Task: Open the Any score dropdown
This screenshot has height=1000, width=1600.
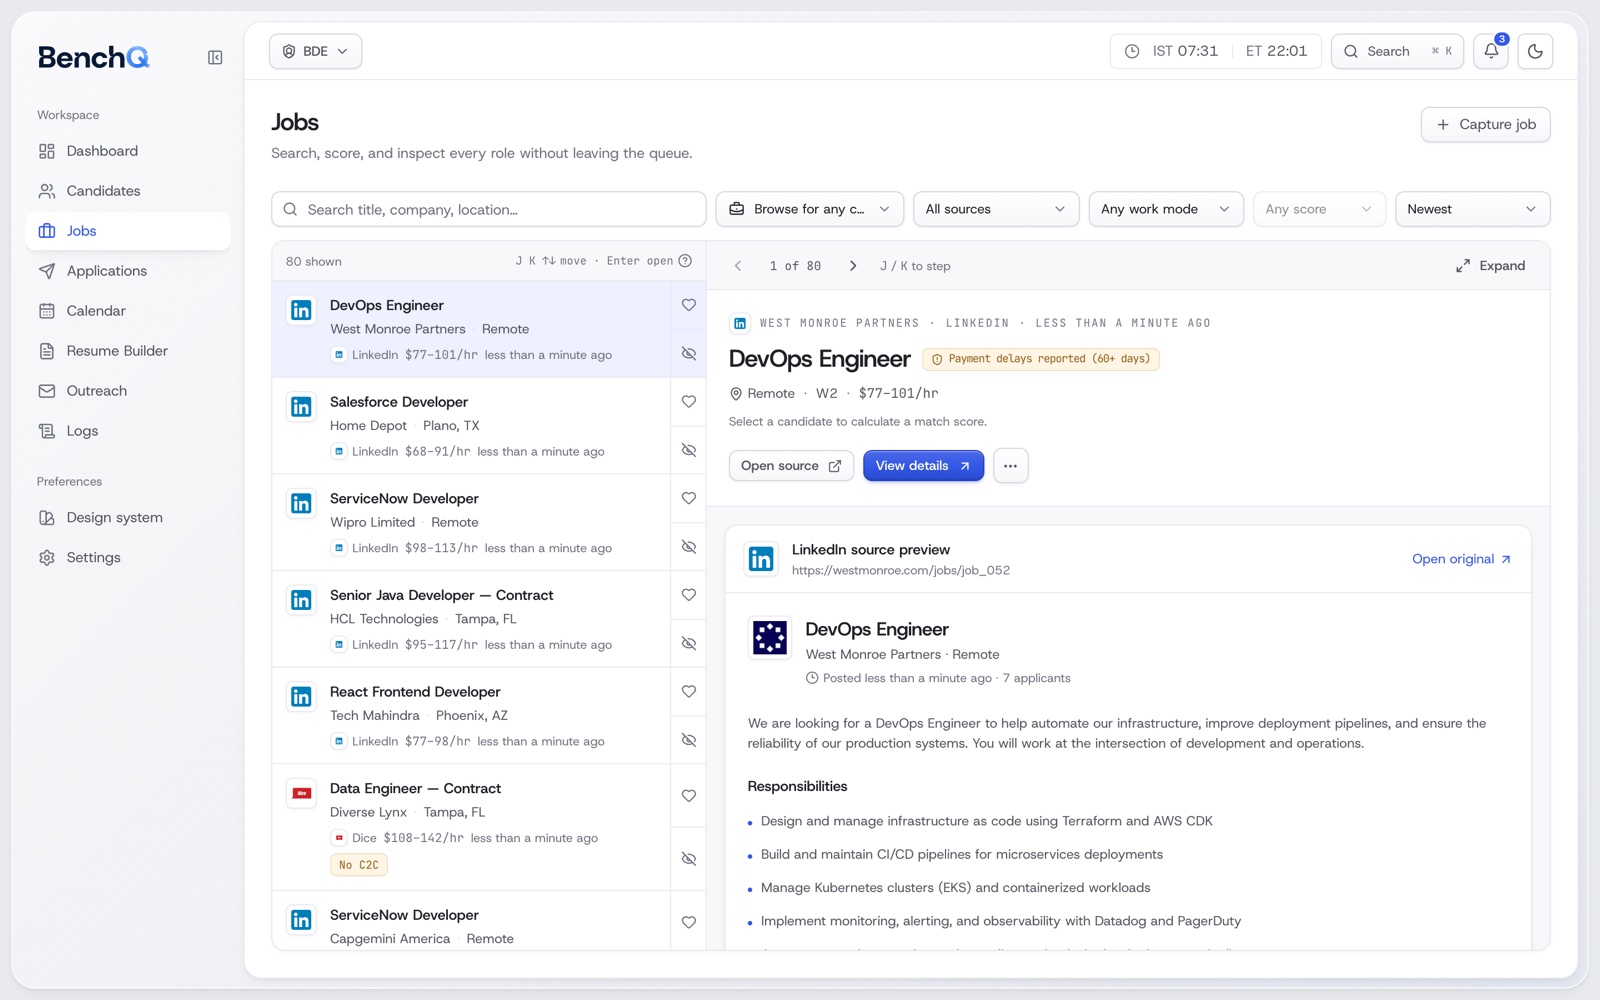Action: 1319,209
